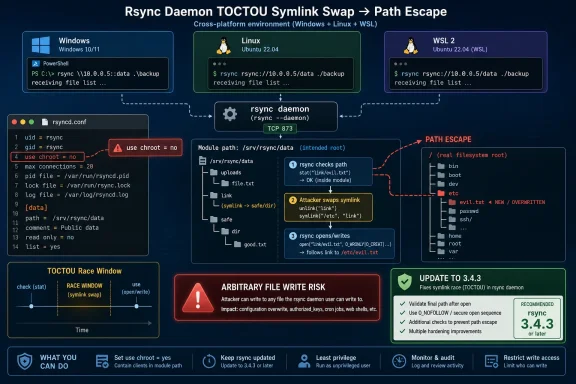
Task: Click checkmark beside Use O_NOFOLLOW secure open
Action: pyautogui.click(x=402, y=313)
